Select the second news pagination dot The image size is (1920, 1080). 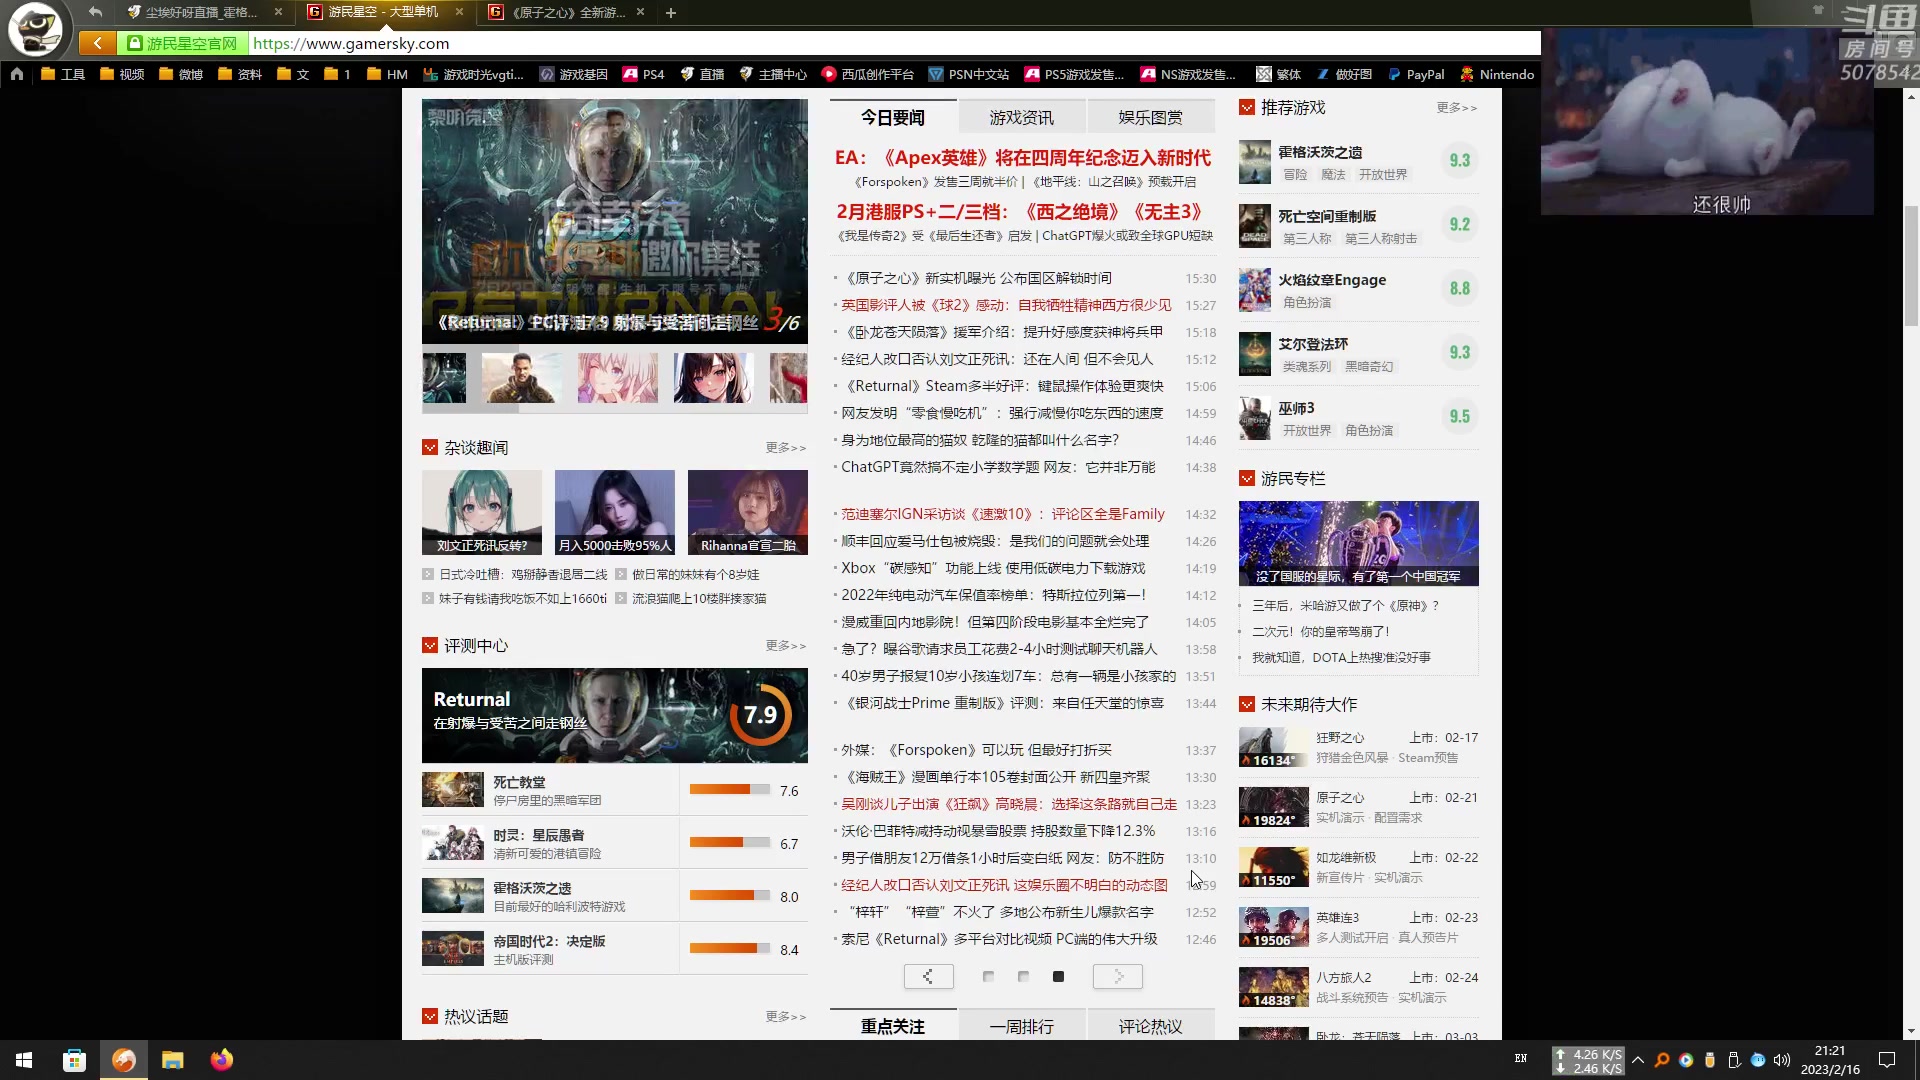[x=1023, y=976]
